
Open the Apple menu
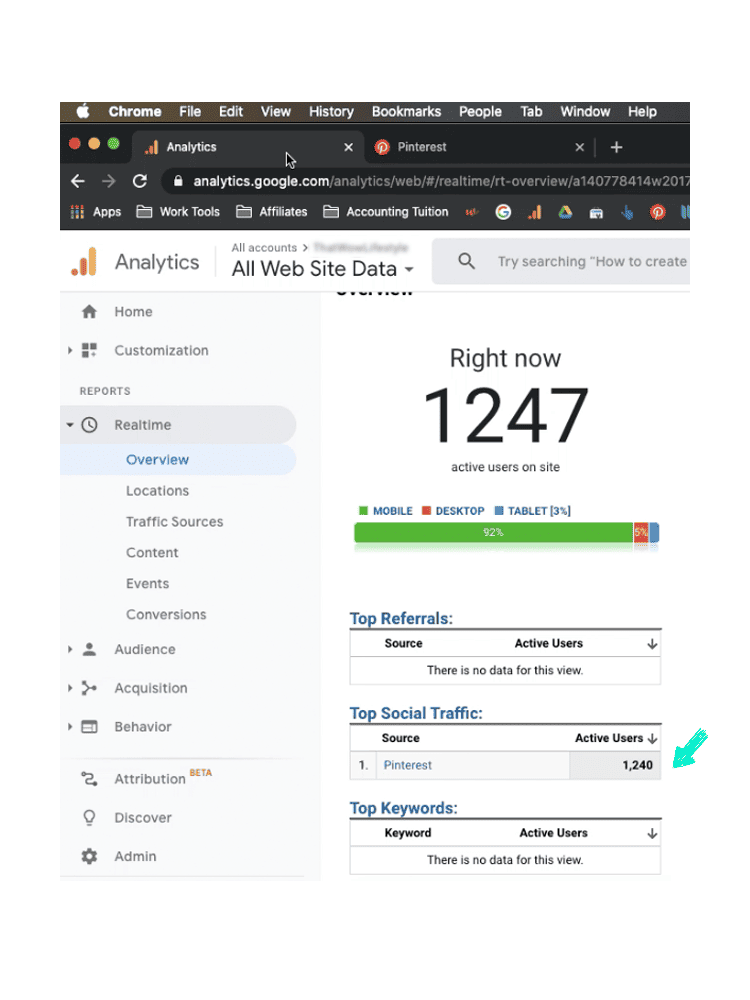tap(83, 112)
